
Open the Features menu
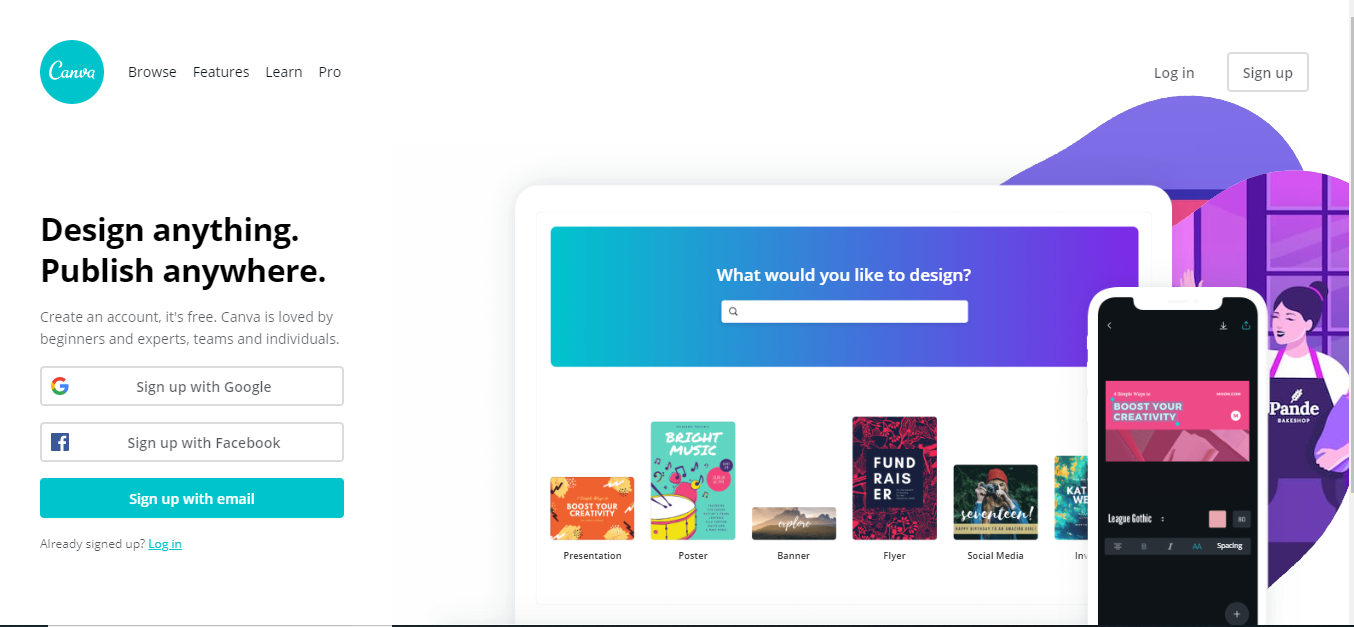(221, 72)
